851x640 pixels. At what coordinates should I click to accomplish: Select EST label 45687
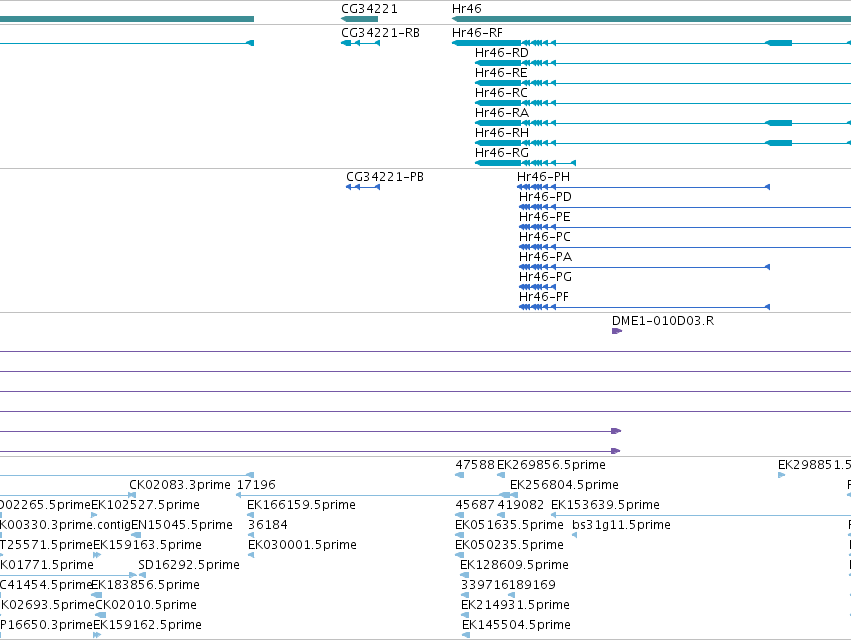(x=475, y=505)
